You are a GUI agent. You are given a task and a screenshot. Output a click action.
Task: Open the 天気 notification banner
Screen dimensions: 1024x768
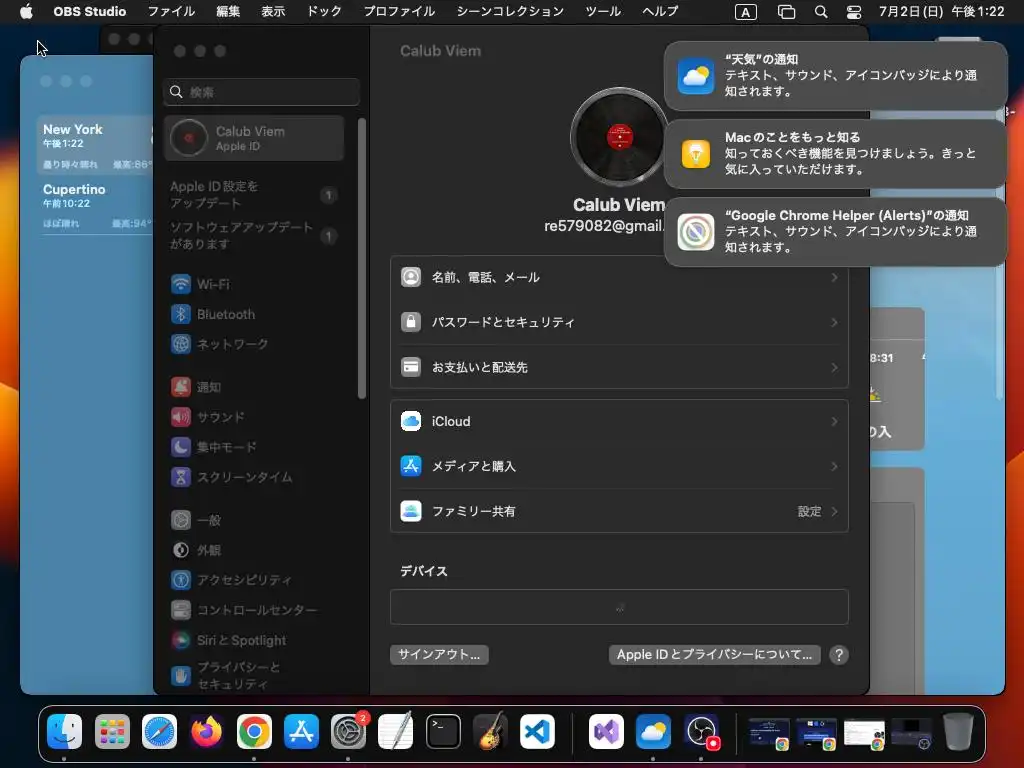[835, 76]
